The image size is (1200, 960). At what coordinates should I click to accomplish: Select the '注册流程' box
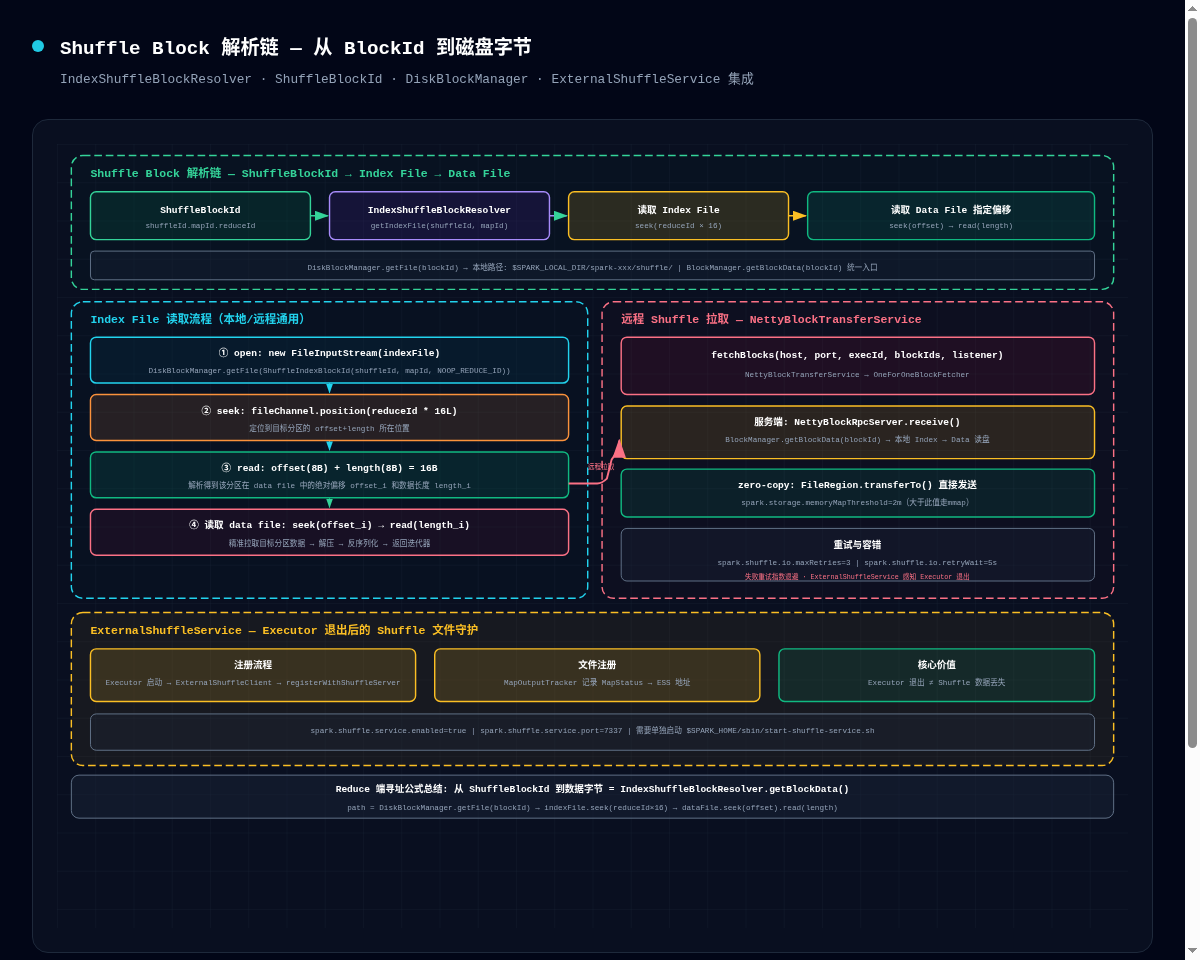[x=253, y=675]
